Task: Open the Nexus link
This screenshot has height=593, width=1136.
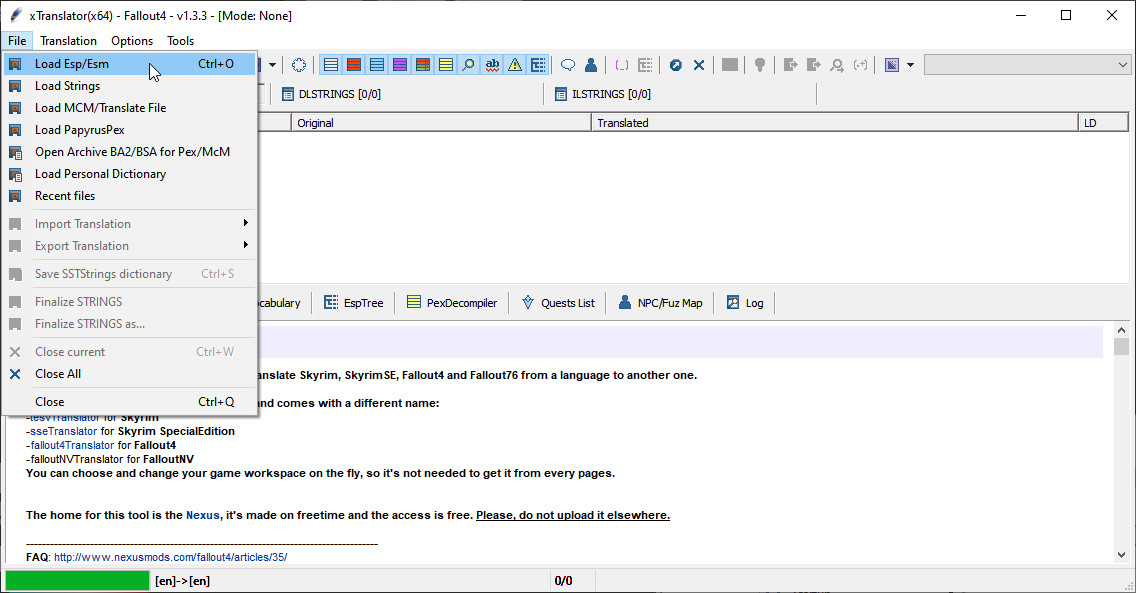Action: [x=203, y=515]
